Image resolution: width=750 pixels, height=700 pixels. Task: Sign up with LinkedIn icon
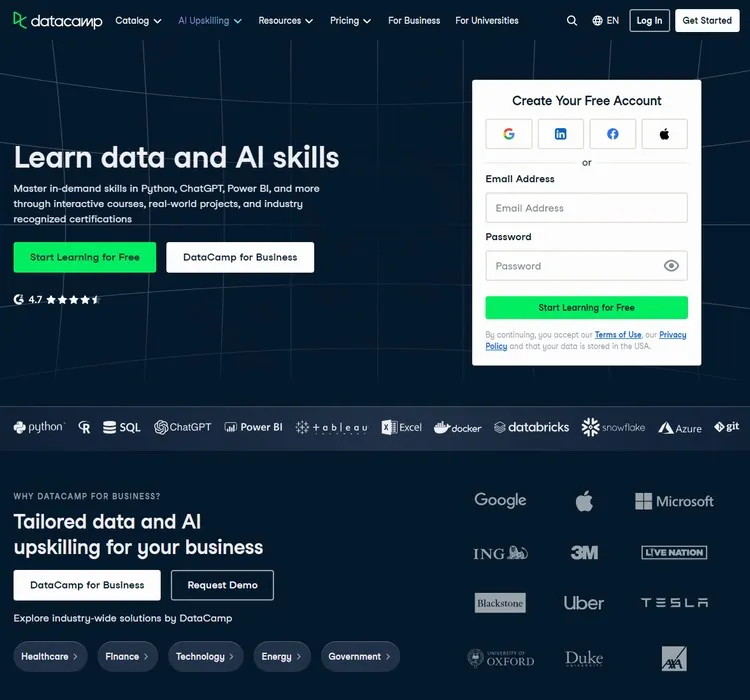561,134
